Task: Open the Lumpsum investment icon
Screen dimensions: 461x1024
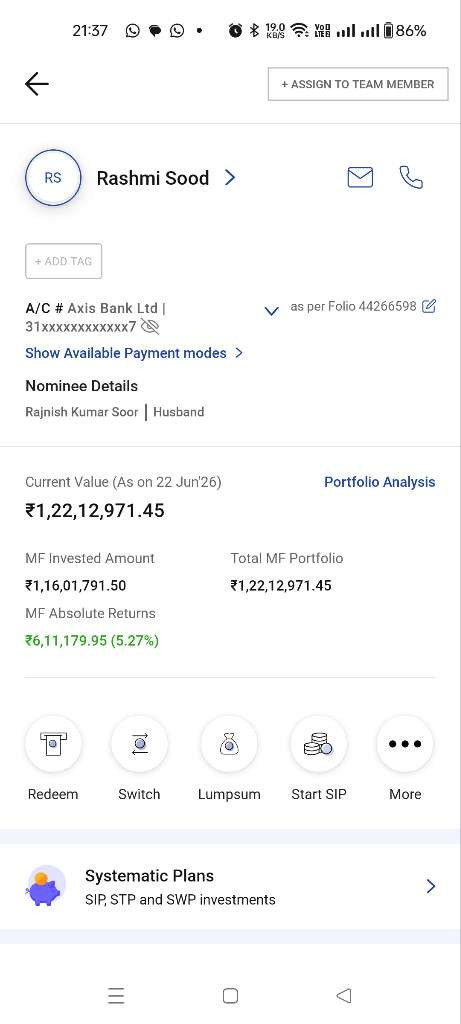Action: [x=229, y=744]
